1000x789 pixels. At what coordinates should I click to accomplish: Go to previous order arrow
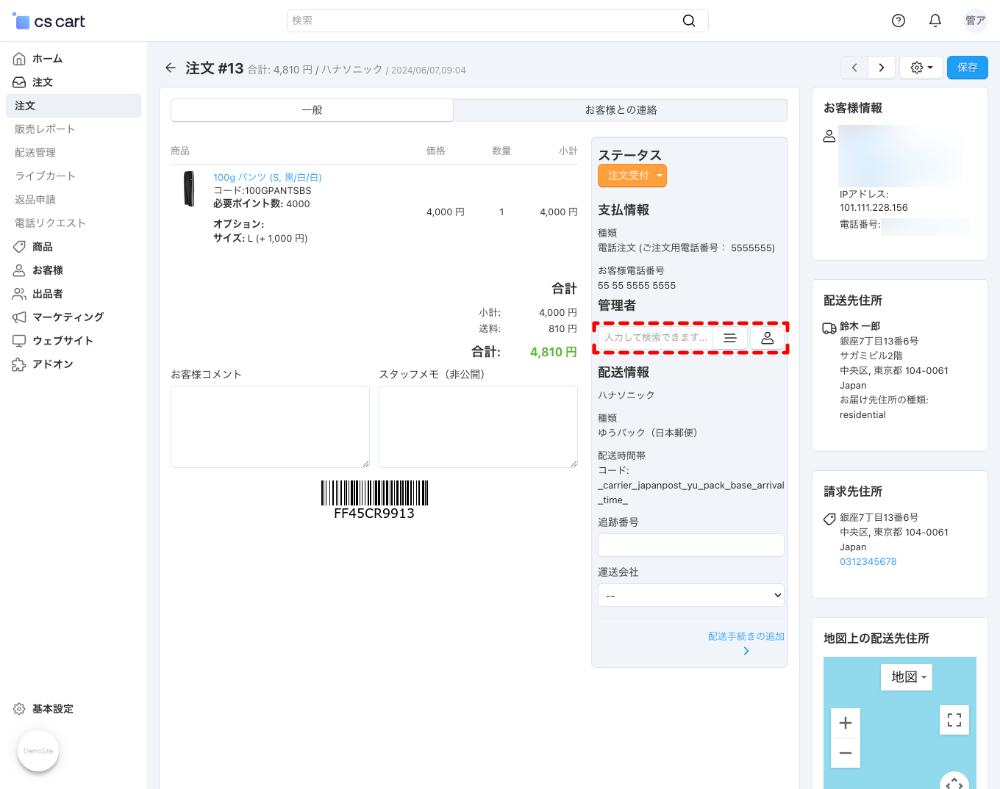[x=854, y=68]
